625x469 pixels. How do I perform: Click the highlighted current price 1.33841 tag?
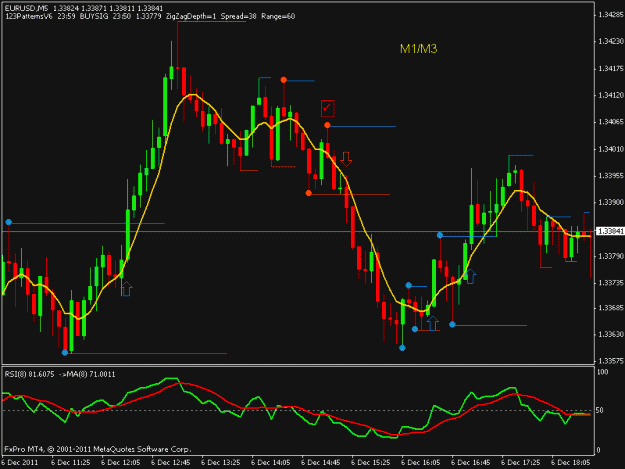click(610, 231)
